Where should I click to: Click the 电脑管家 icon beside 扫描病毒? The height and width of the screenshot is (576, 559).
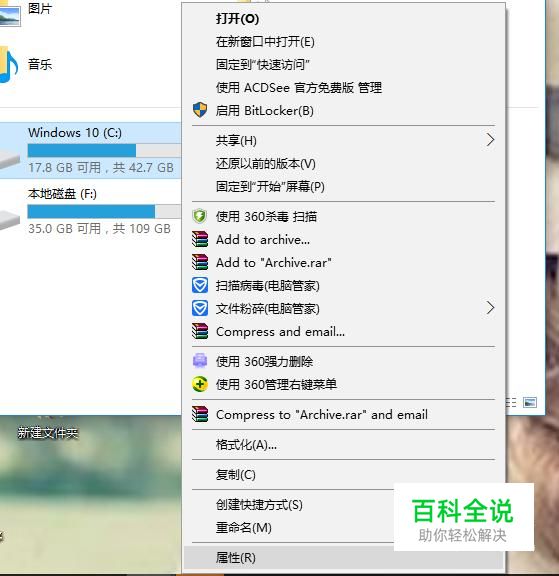[200, 285]
